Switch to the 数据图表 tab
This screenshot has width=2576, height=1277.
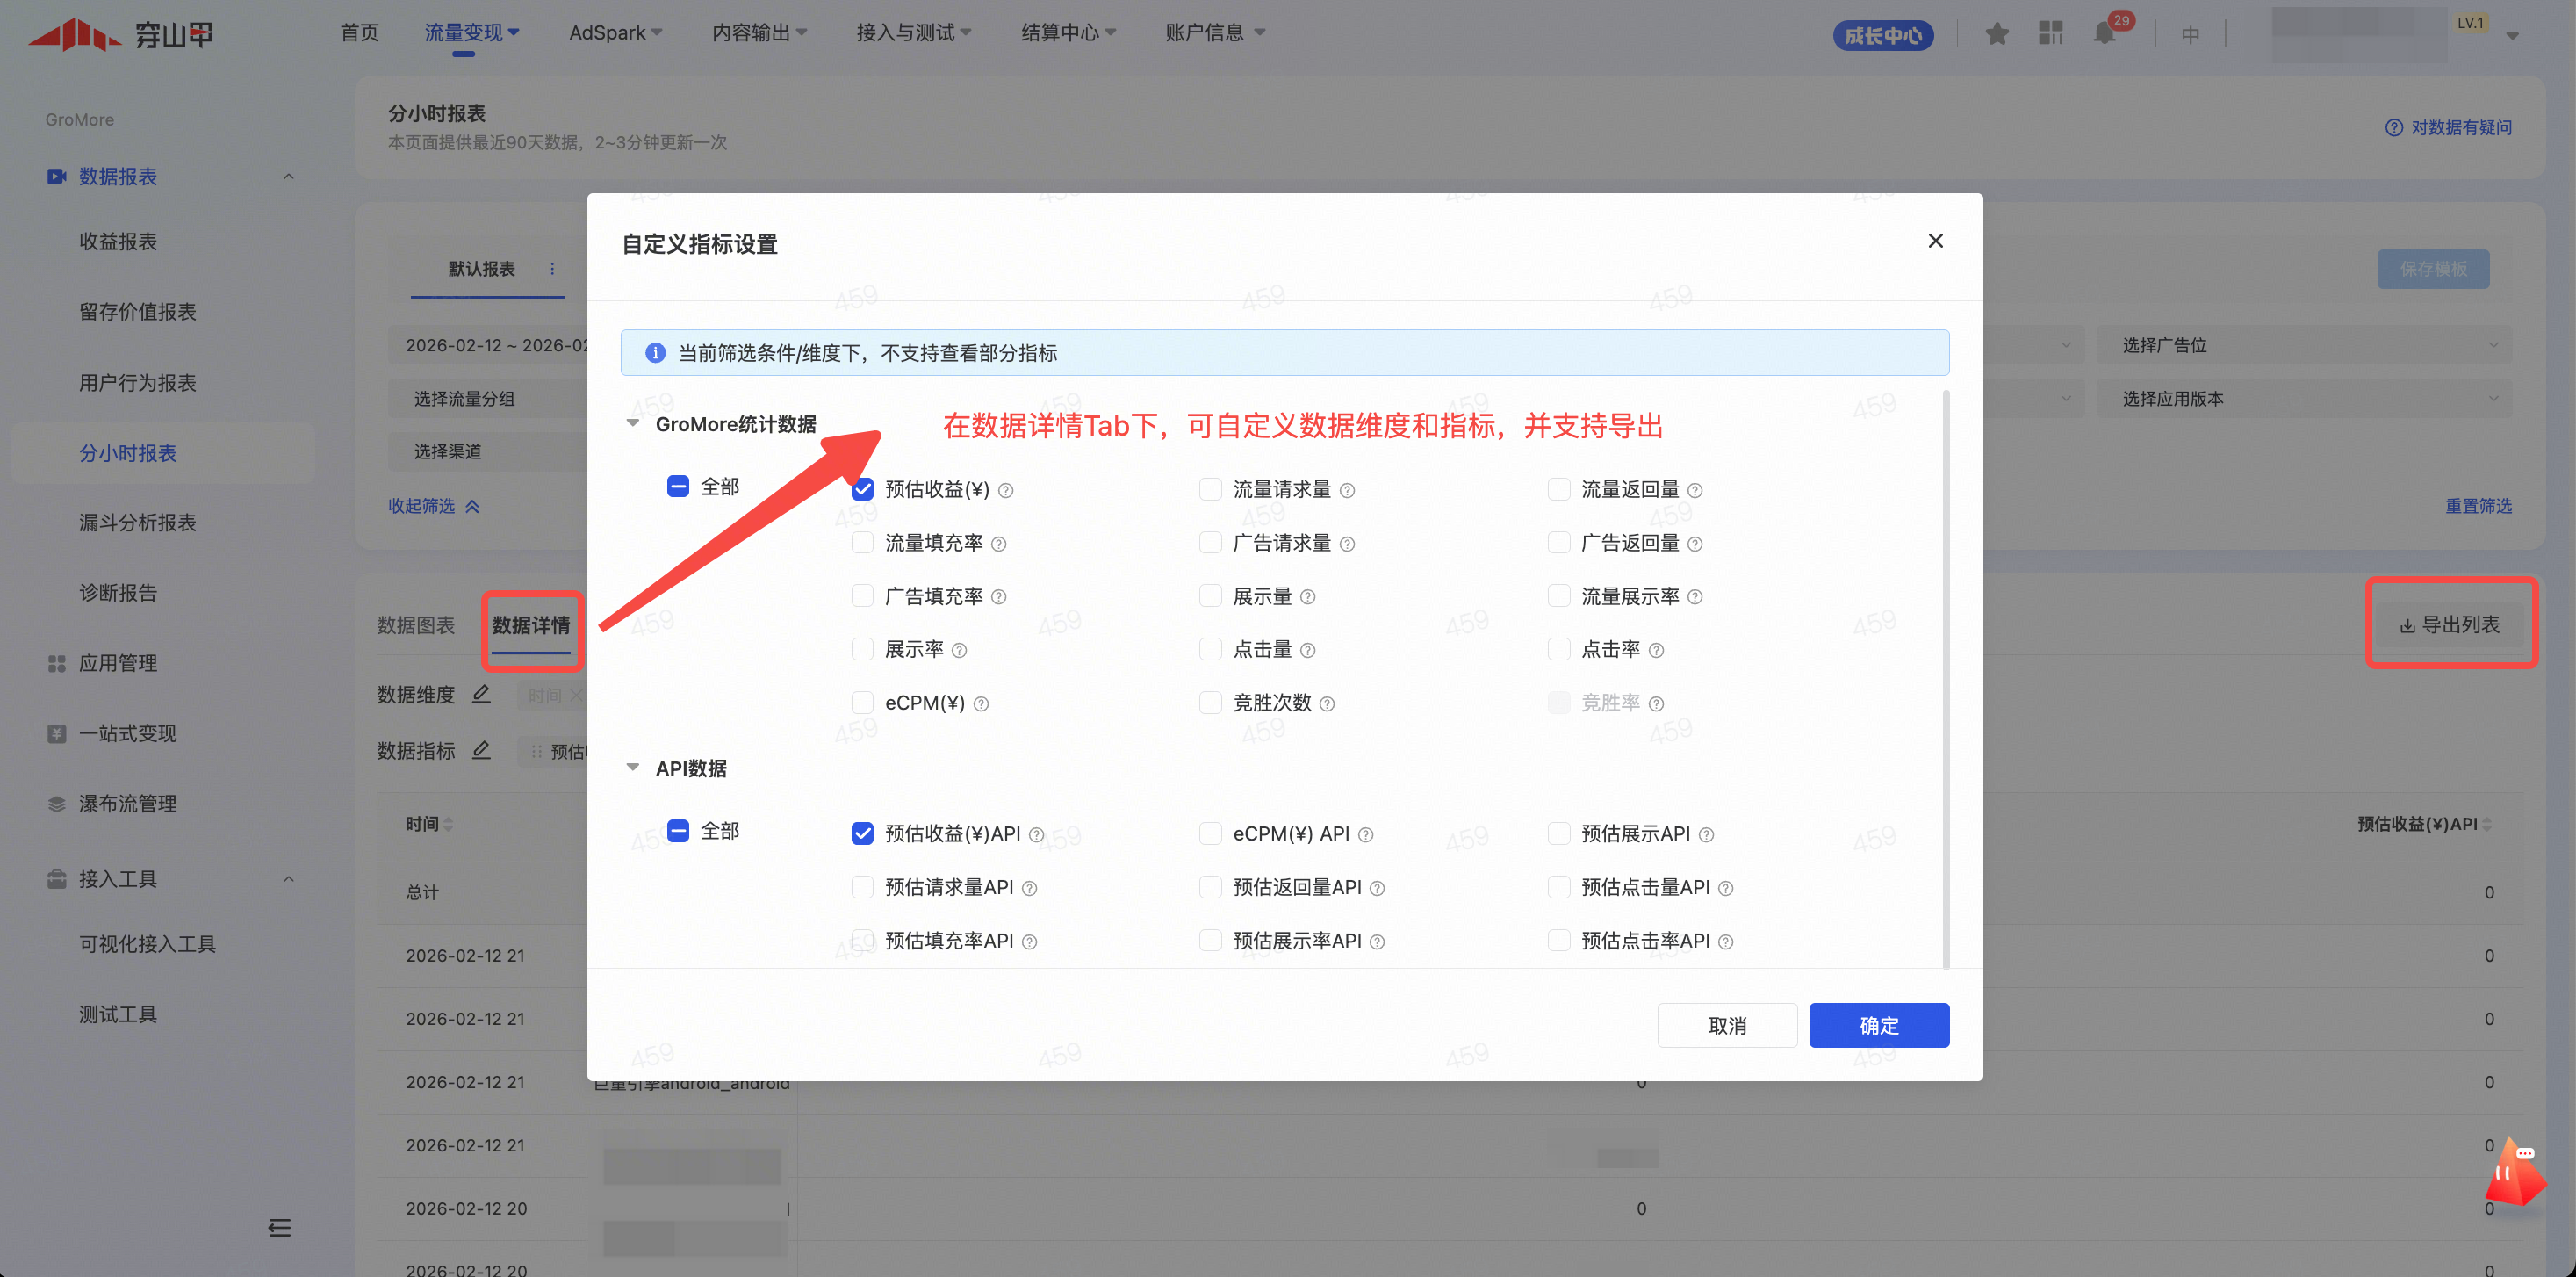click(416, 625)
